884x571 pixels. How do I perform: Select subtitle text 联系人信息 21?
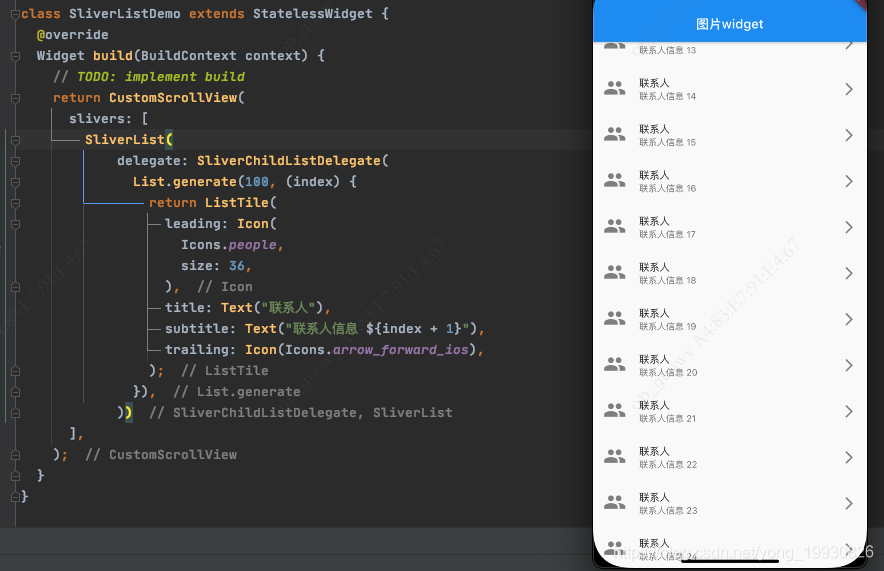668,419
